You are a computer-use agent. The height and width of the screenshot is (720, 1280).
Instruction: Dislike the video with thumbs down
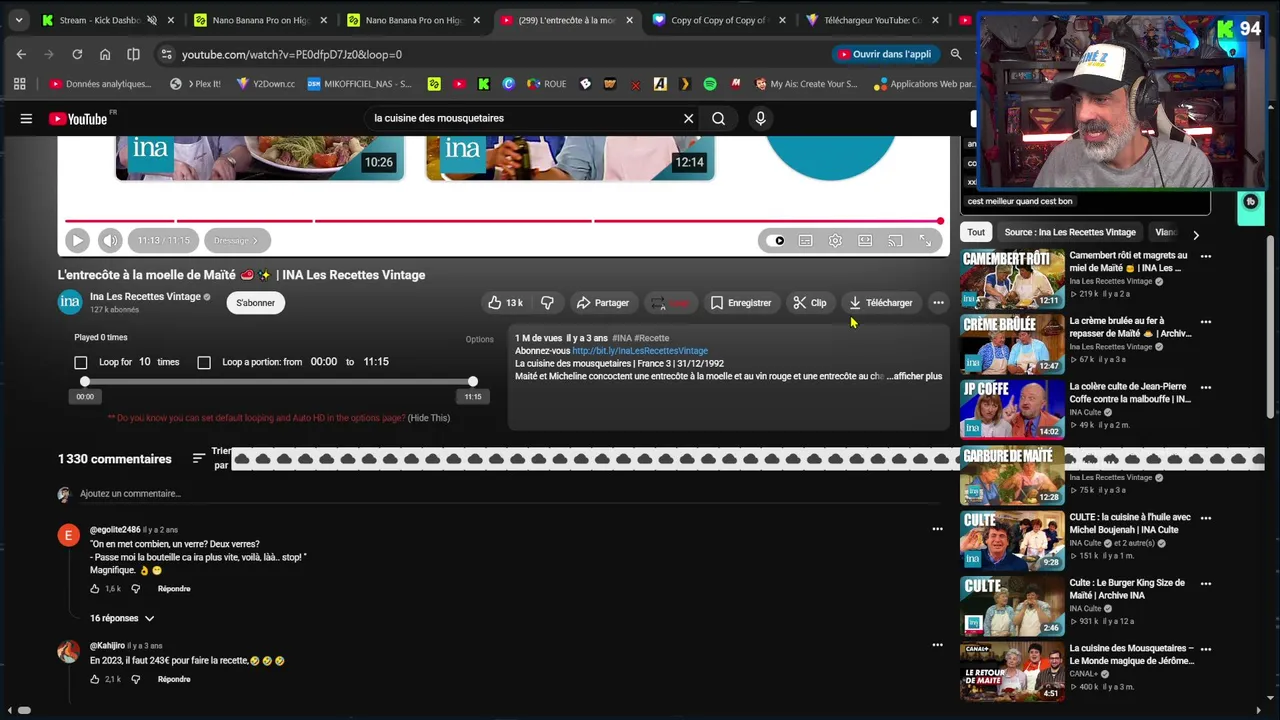coord(547,302)
